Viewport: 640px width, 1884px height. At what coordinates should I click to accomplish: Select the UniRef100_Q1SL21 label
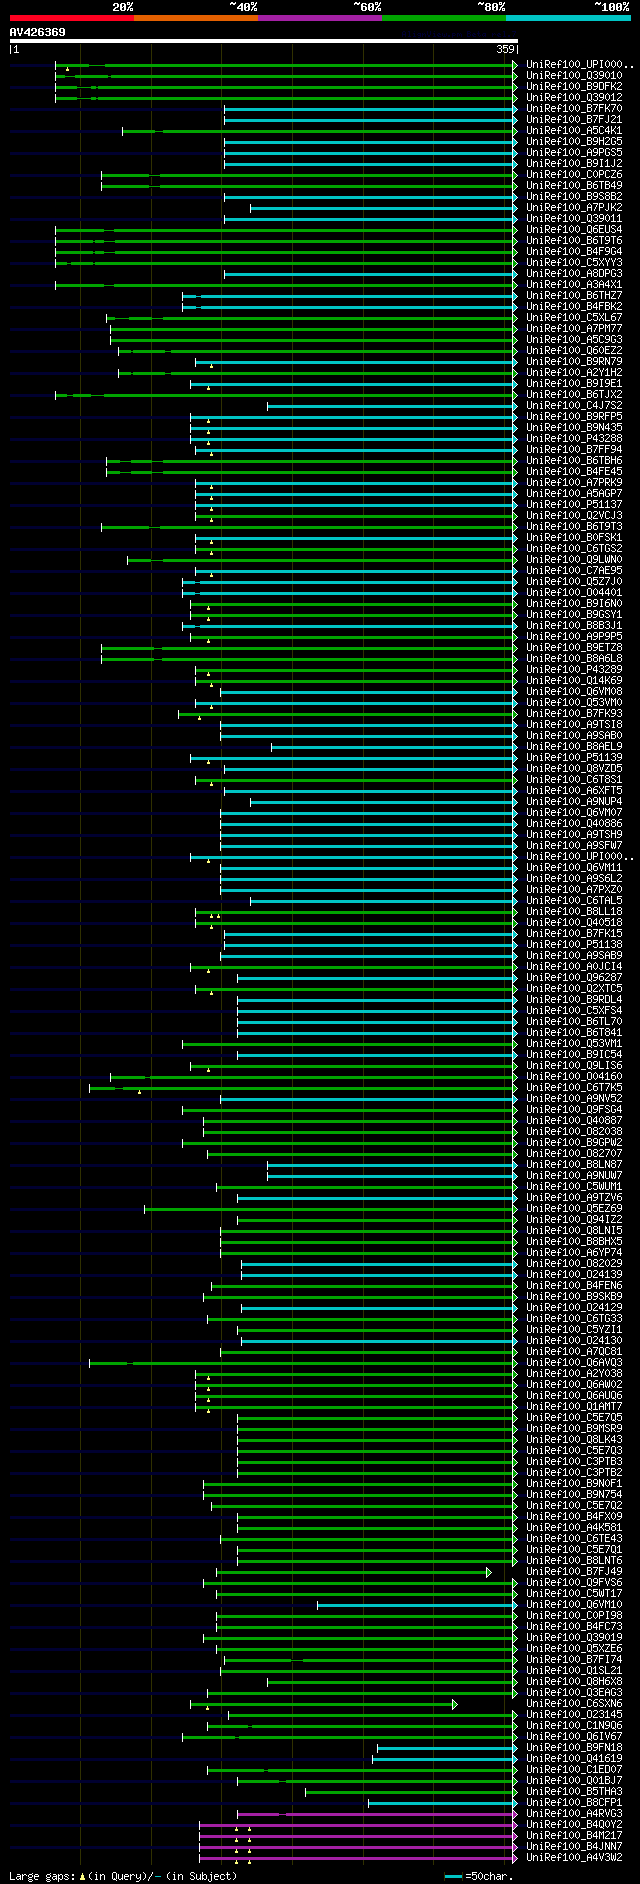pyautogui.click(x=574, y=1670)
